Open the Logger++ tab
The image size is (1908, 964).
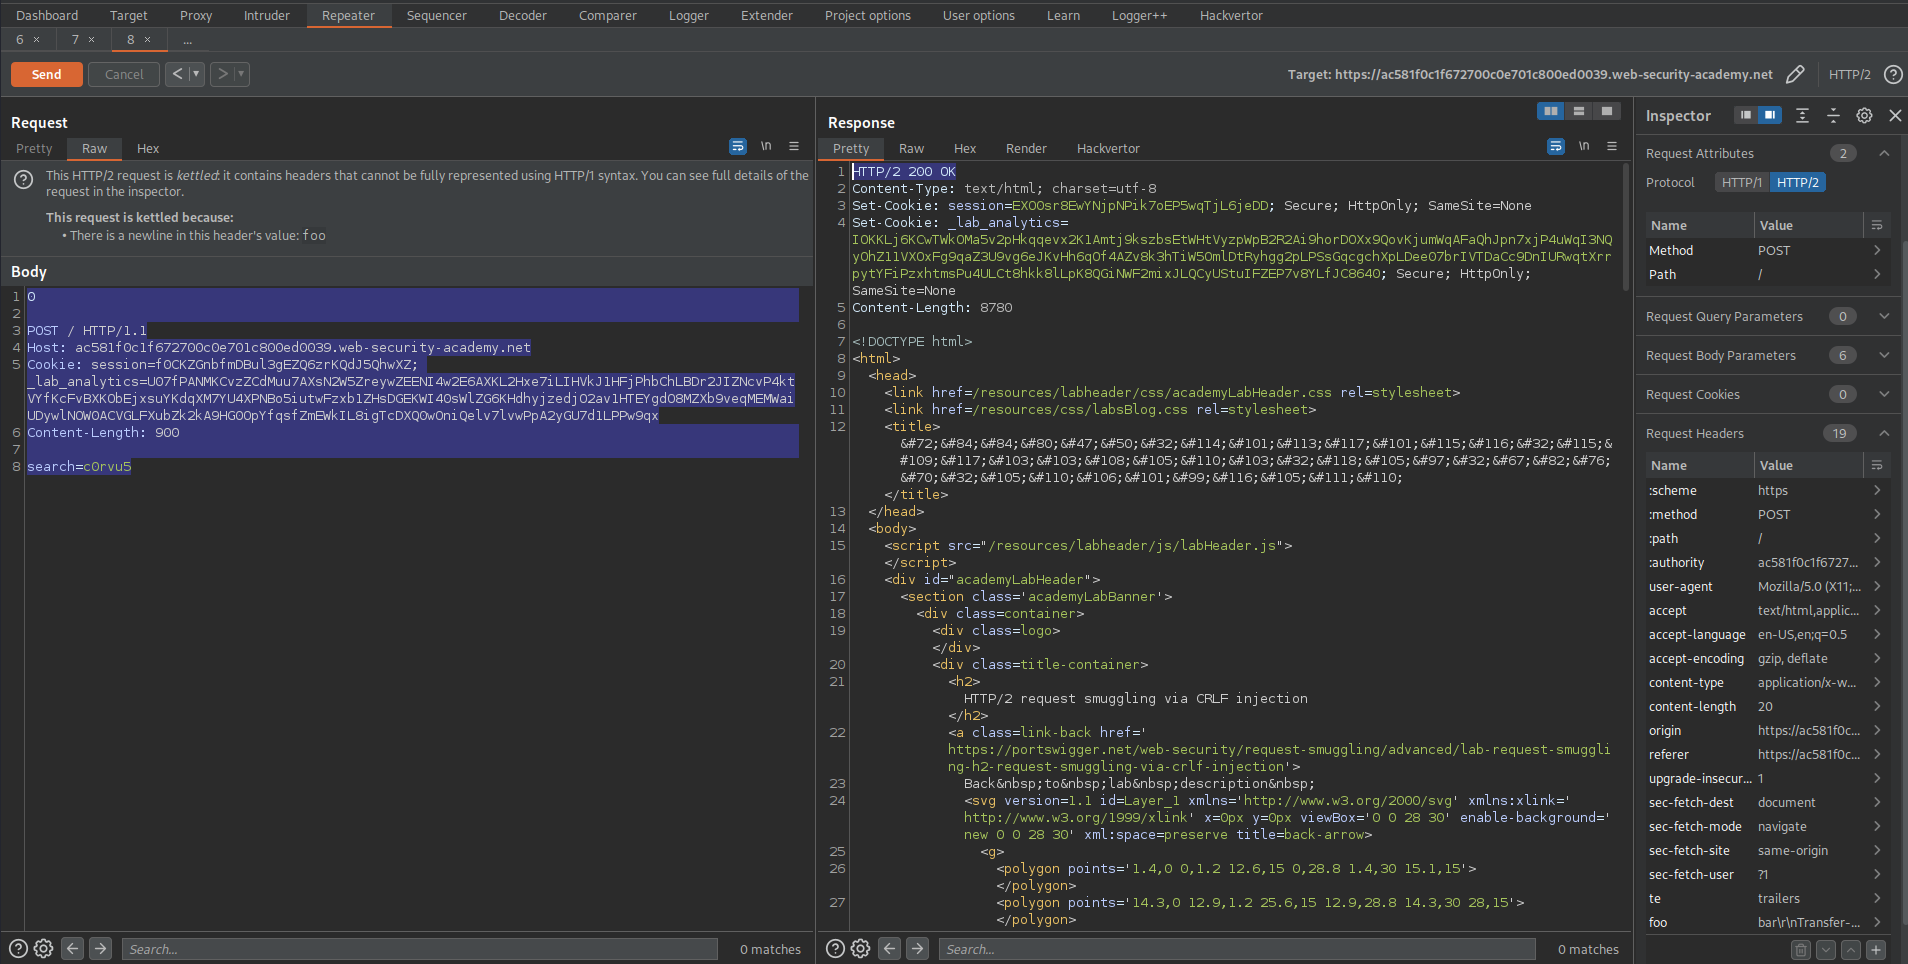click(1139, 15)
